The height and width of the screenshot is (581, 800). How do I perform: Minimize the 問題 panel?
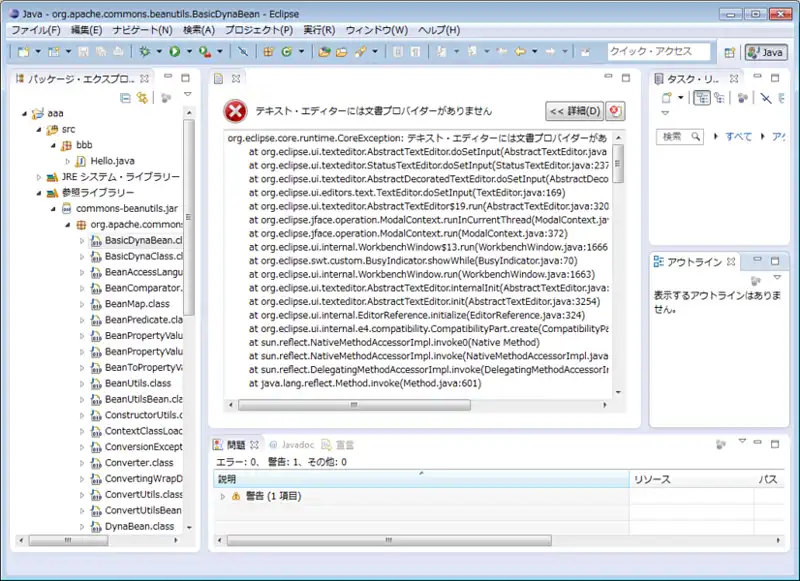pyautogui.click(x=757, y=443)
